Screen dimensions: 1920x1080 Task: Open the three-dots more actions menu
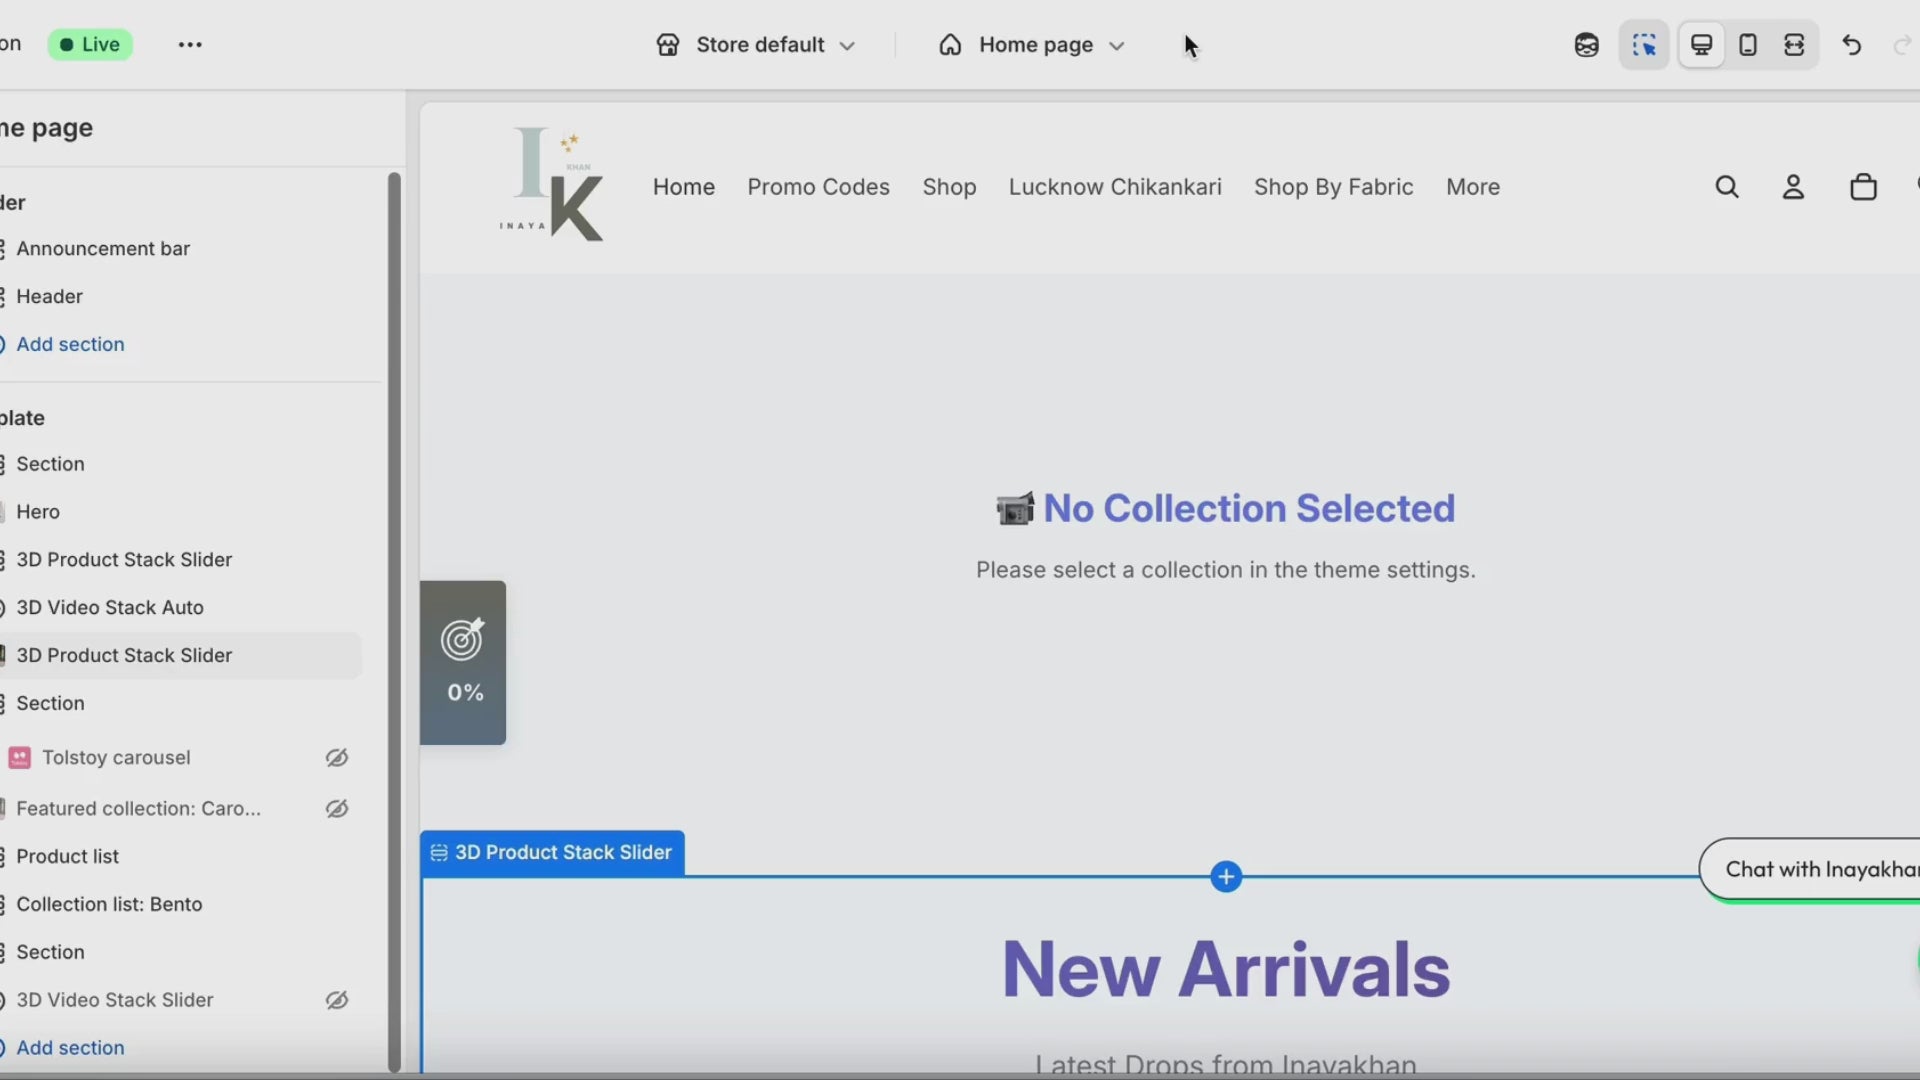[x=190, y=45]
